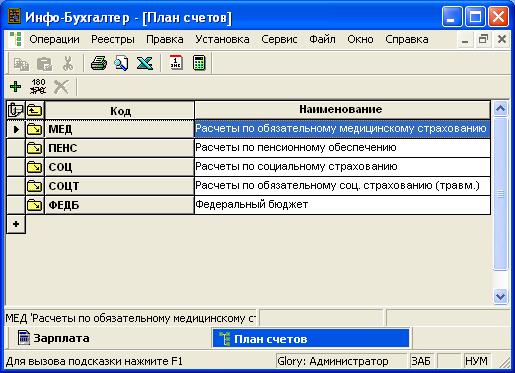Export to Excel icon
This screenshot has height=373, width=515.
tap(145, 63)
